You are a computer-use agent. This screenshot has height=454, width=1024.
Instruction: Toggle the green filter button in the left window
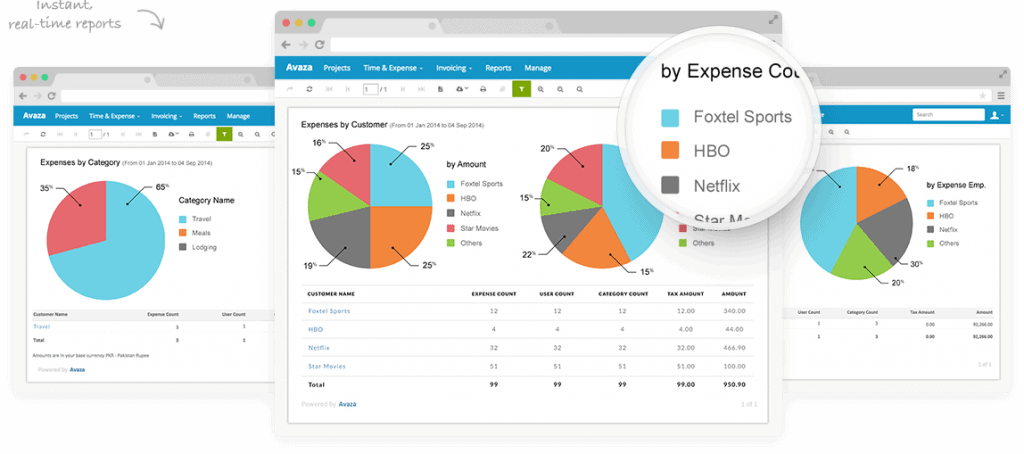[x=224, y=133]
